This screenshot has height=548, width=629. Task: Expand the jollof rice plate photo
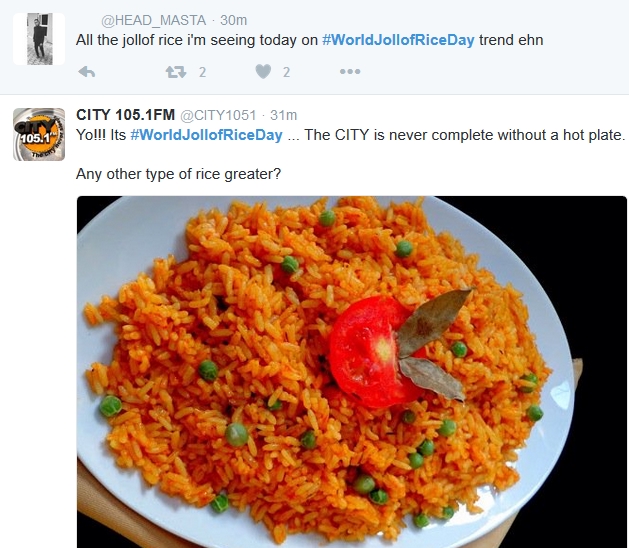[351, 372]
